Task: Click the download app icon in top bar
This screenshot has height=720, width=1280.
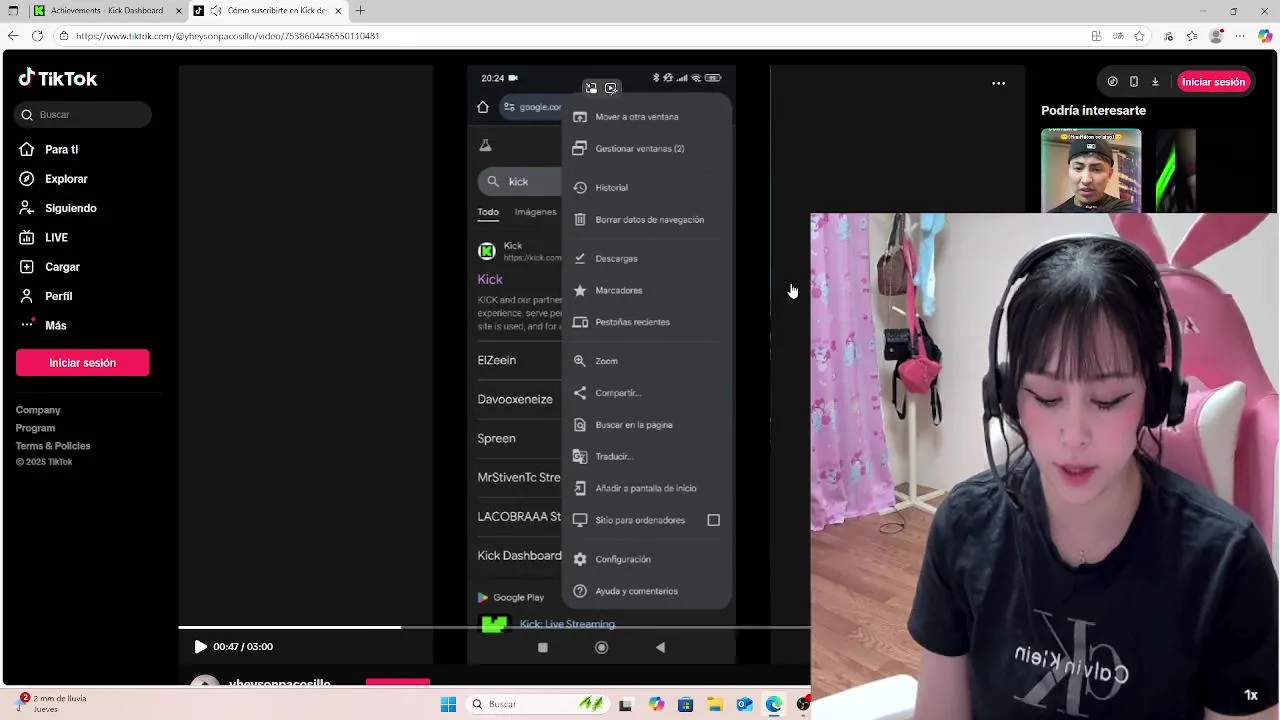Action: (1154, 82)
